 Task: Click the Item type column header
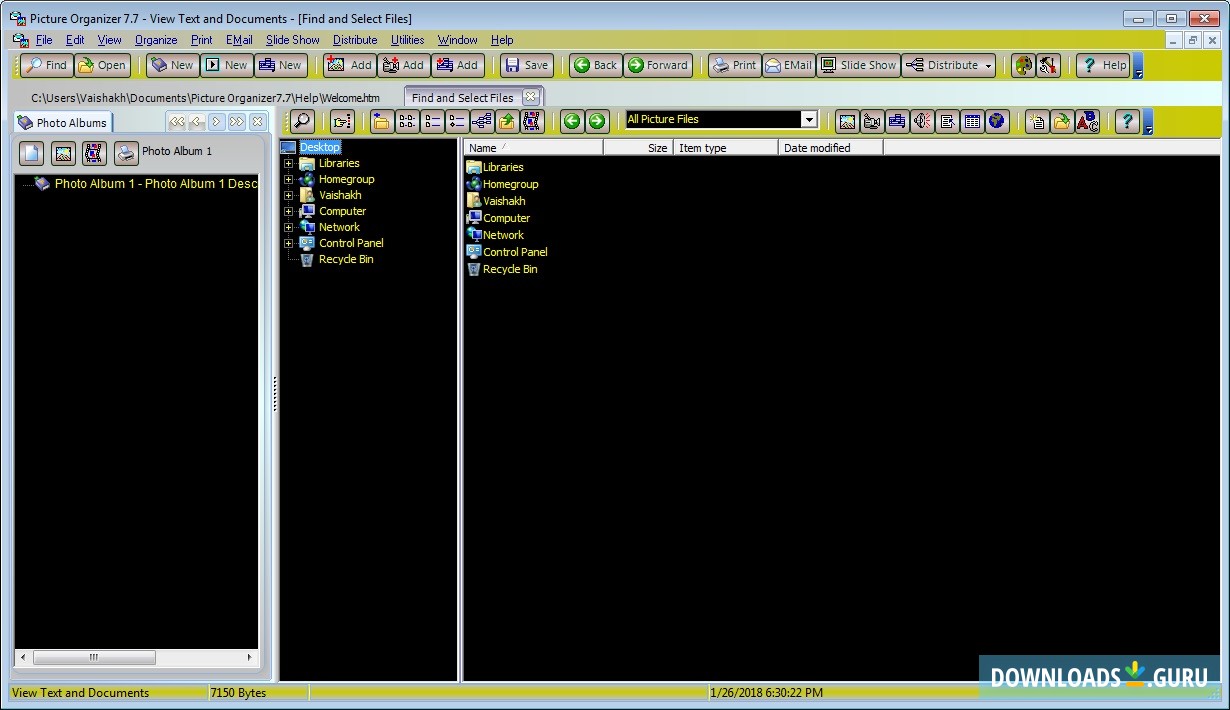725,147
